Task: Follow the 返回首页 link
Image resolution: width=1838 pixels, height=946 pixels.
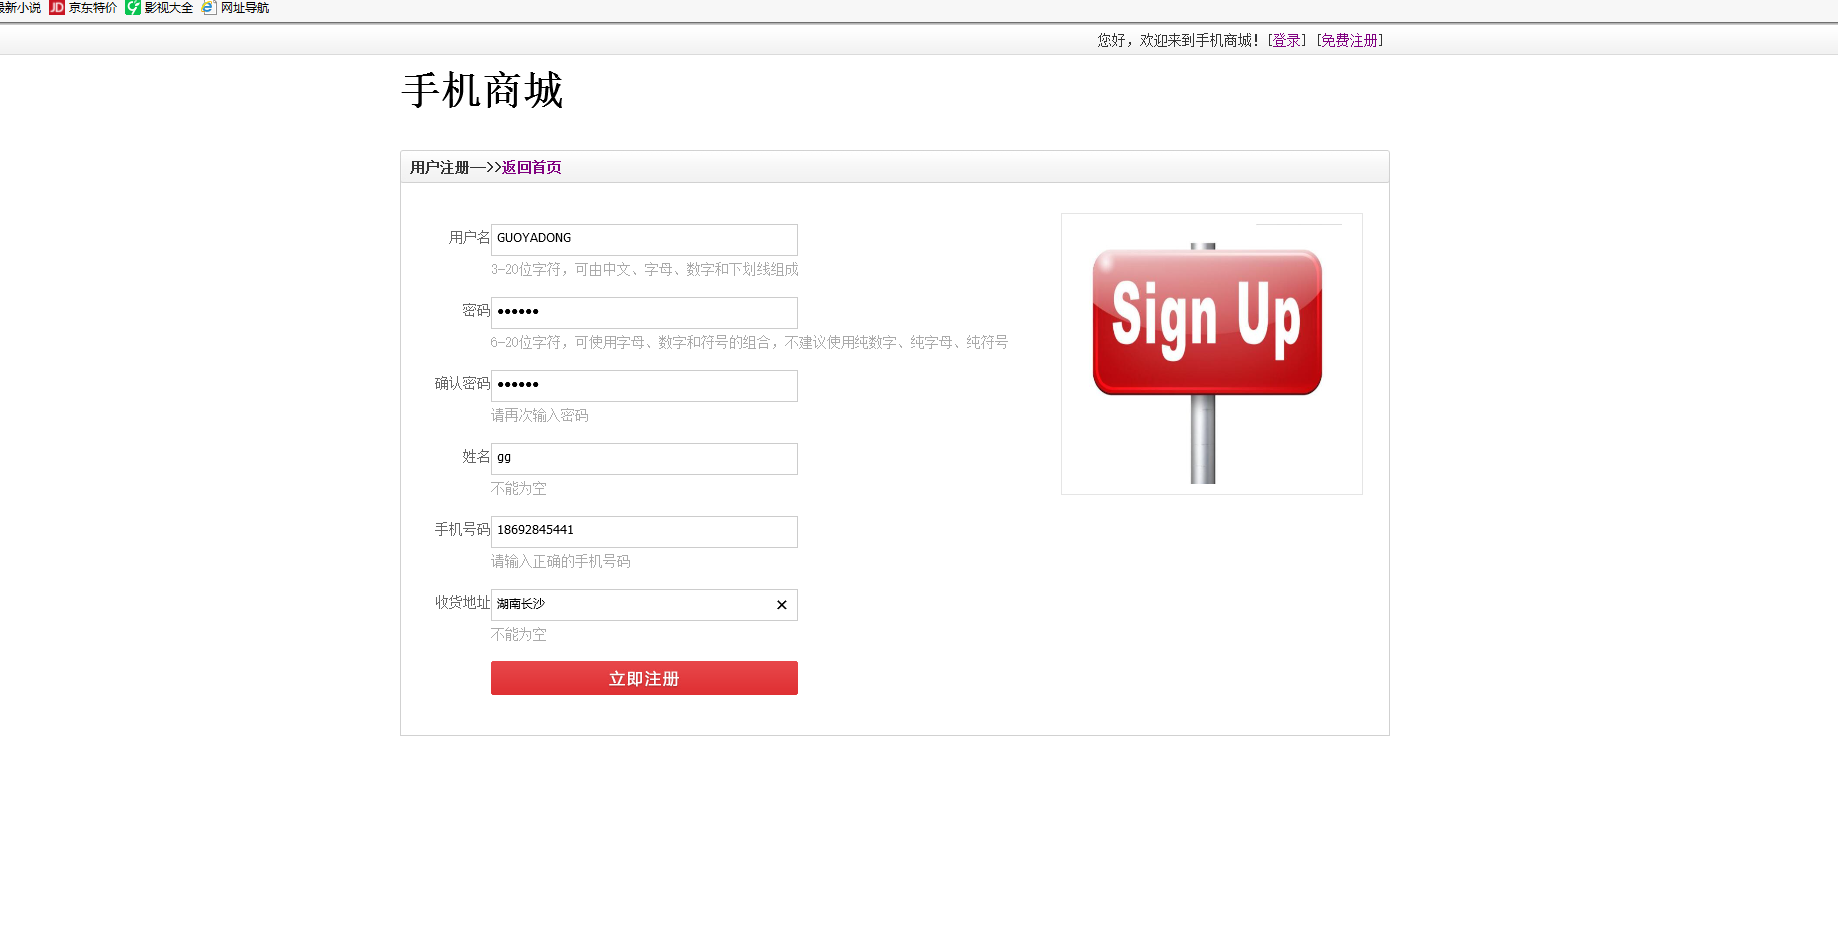Action: click(x=532, y=167)
